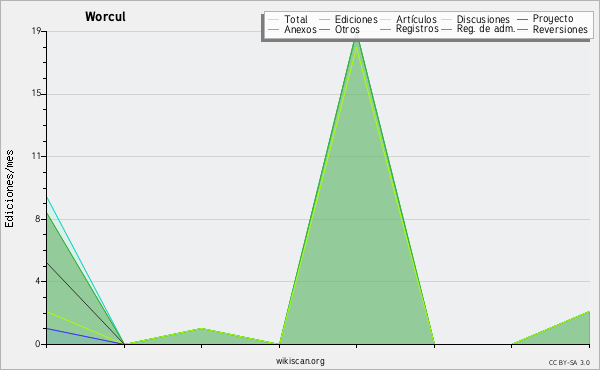
Task: Click the Anexos legend label
Action: click(x=300, y=29)
